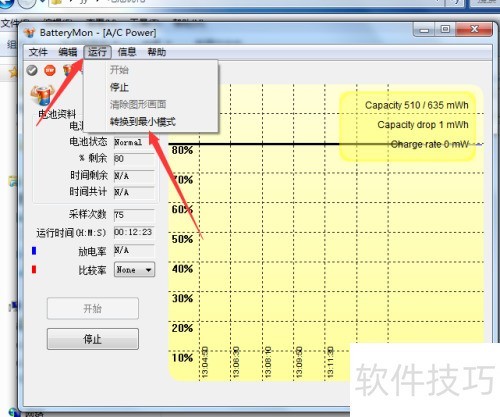Maximize the BatteryMon window
Image resolution: width=500 pixels, height=417 pixels.
click(445, 30)
